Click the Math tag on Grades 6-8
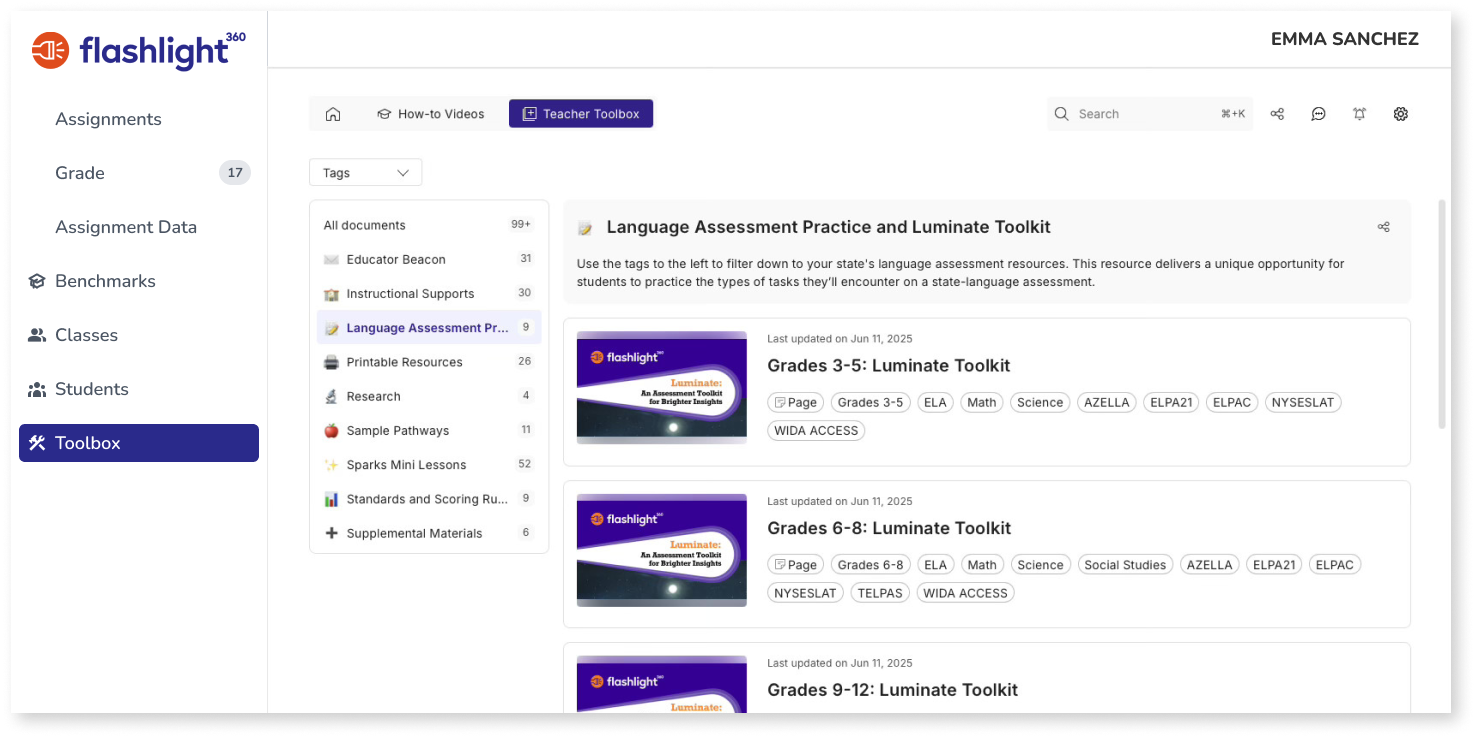Image resolution: width=1476 pixels, height=738 pixels. 982,565
